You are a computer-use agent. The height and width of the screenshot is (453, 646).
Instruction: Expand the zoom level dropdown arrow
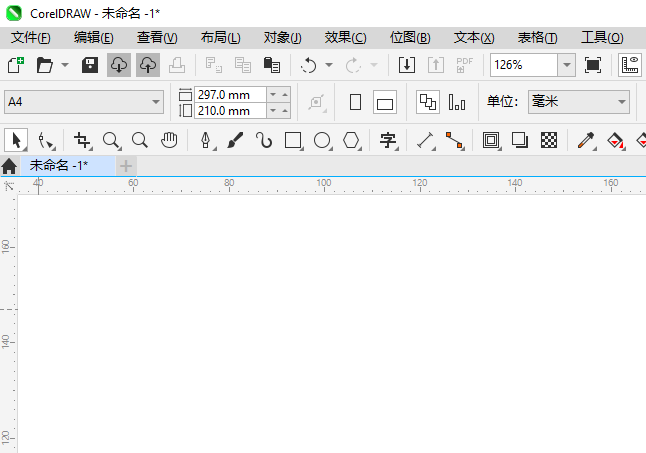(x=567, y=65)
